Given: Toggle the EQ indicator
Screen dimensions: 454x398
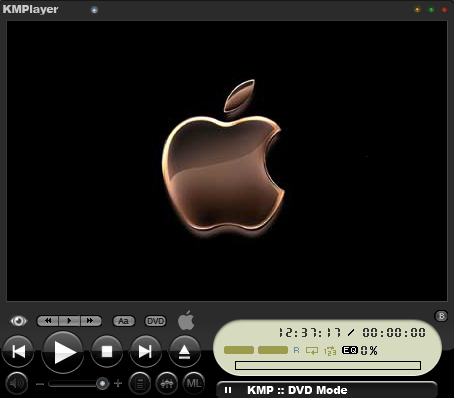Looking at the screenshot, I should [350, 350].
